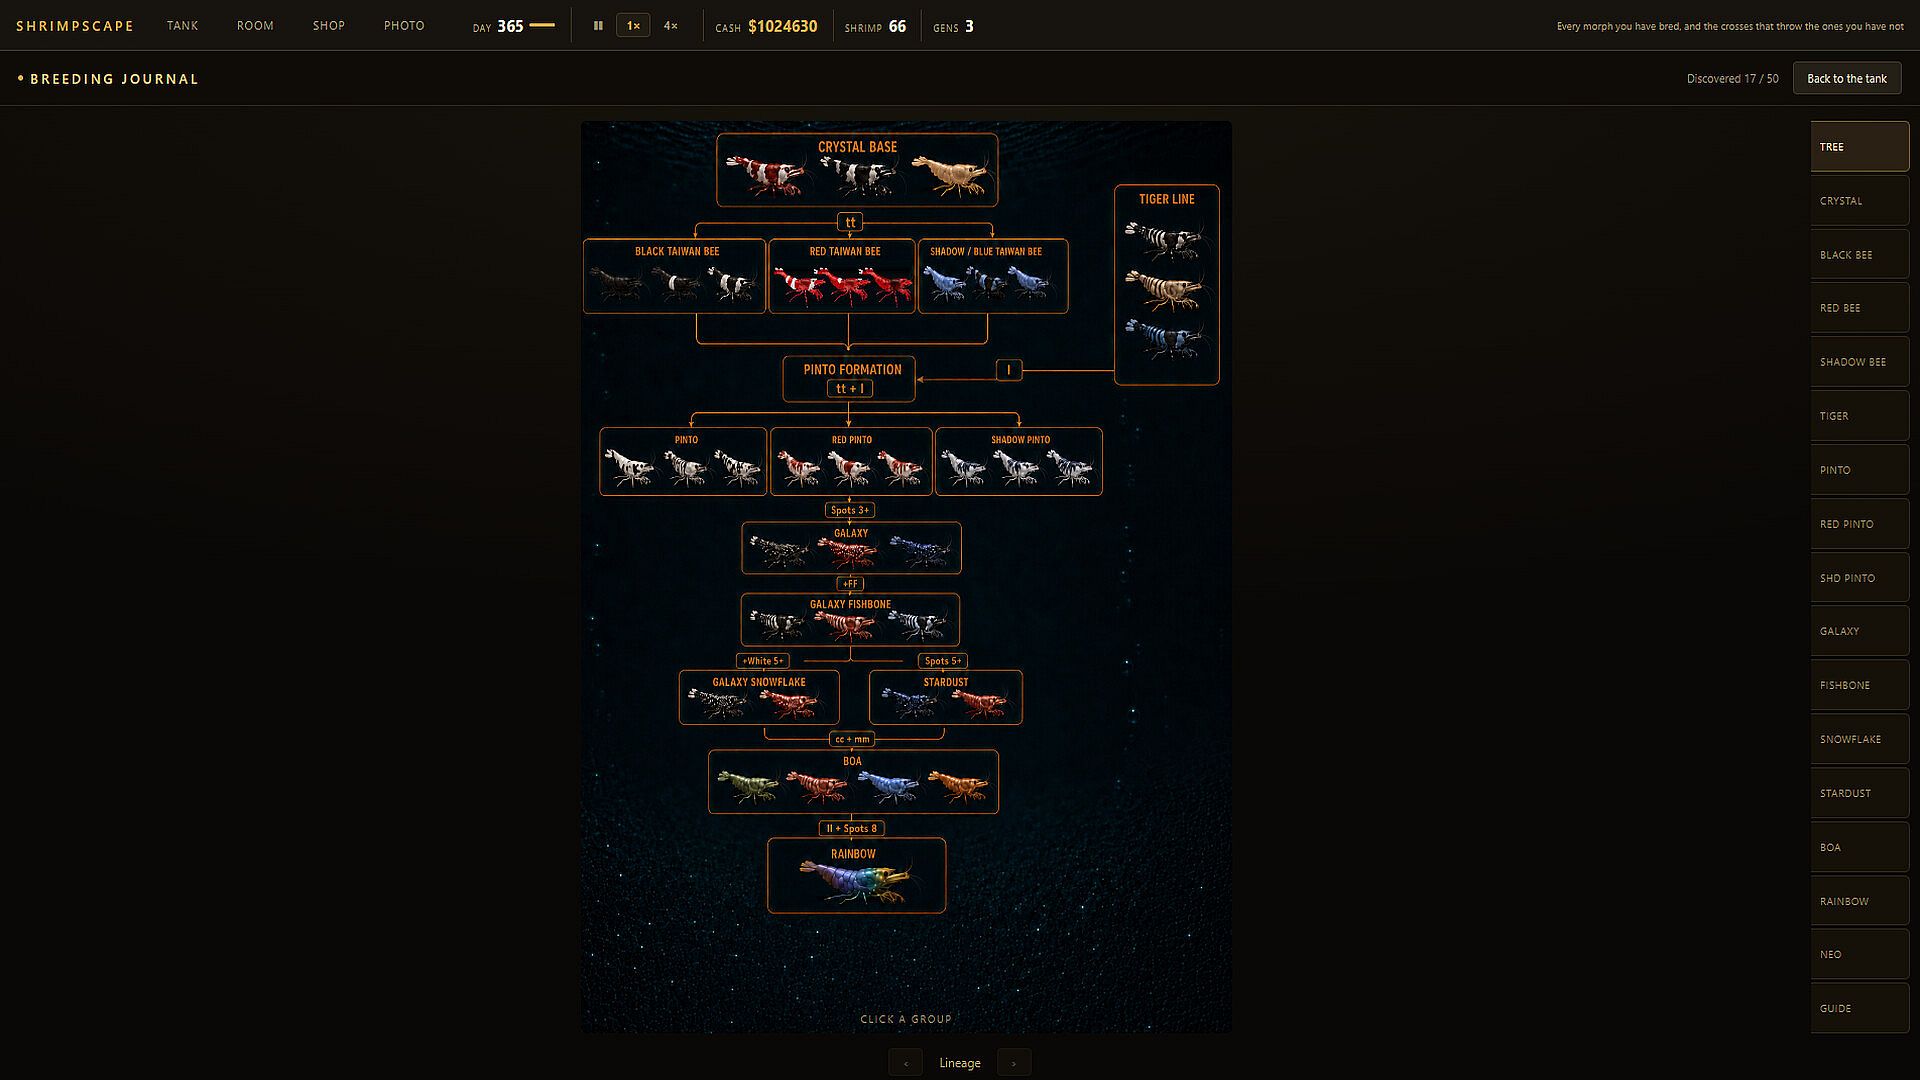
Task: Set game speed to 1×
Action: 633,26
